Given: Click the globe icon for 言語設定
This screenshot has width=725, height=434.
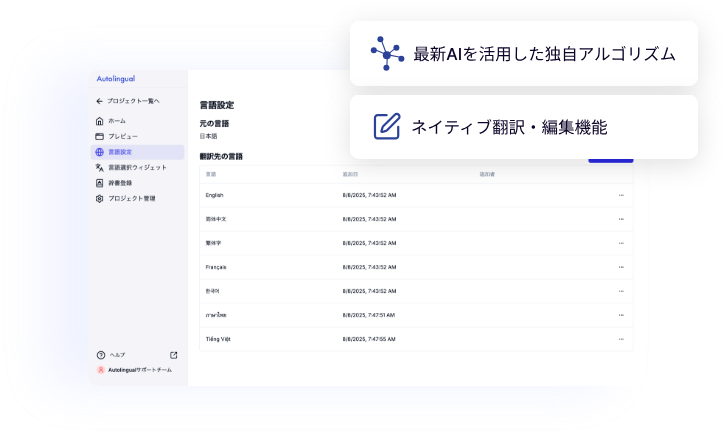Looking at the screenshot, I should 99,152.
